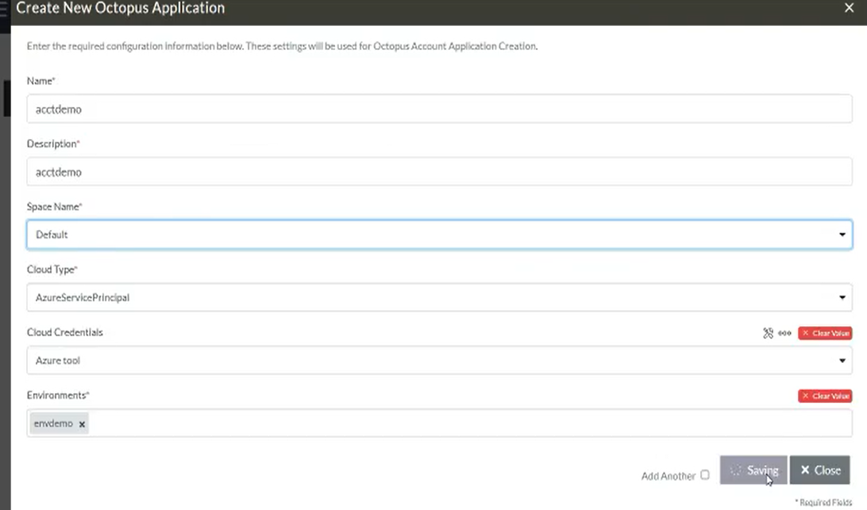Click the Close button at bottom

tap(820, 470)
